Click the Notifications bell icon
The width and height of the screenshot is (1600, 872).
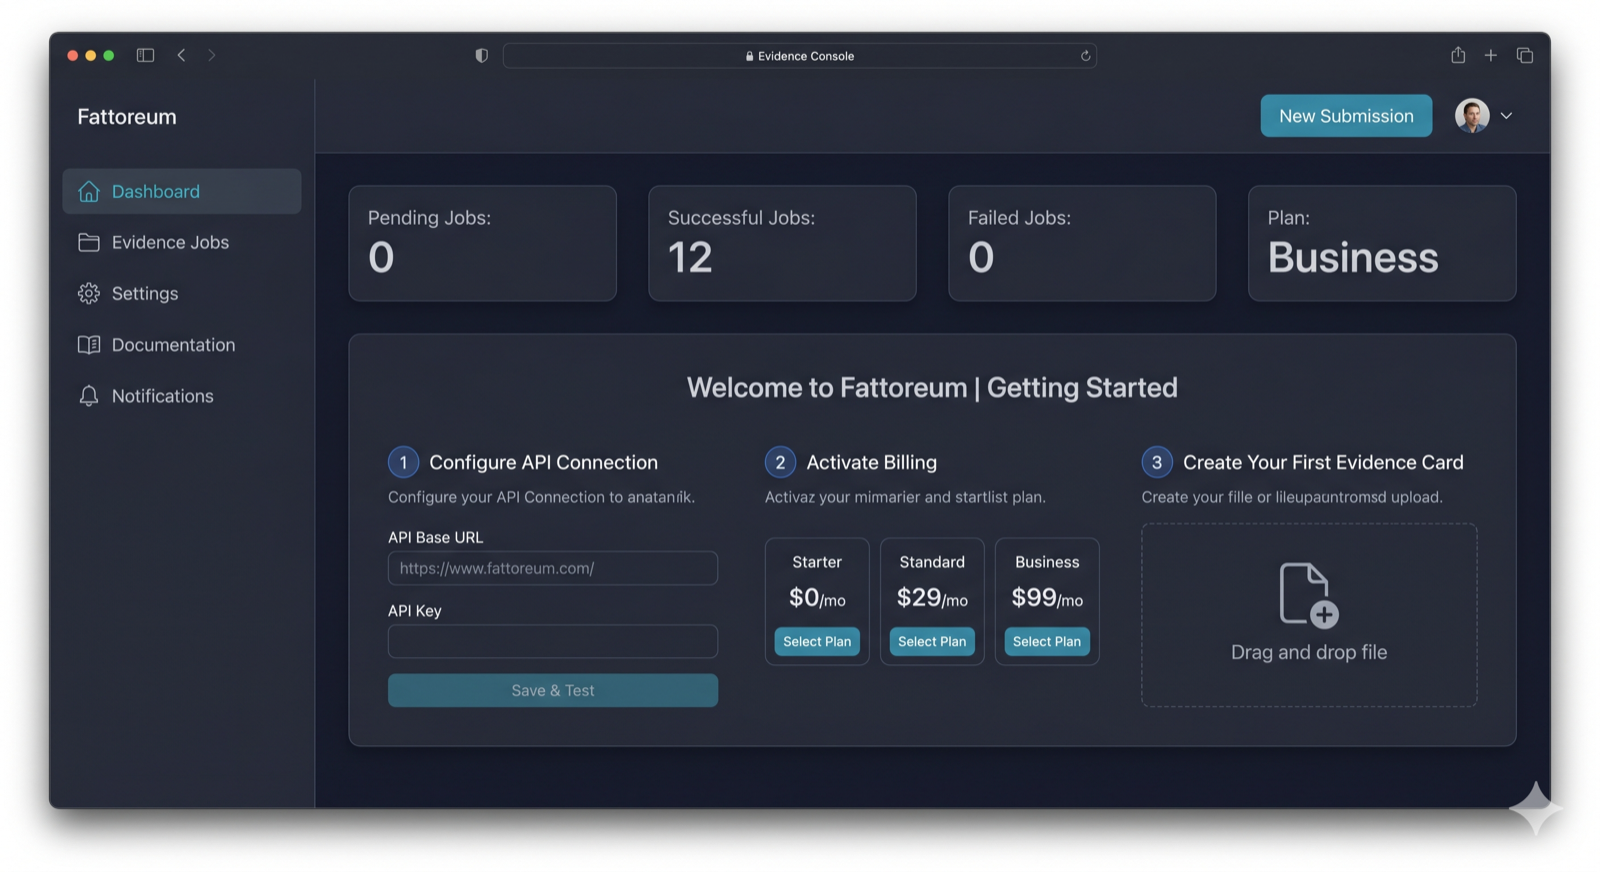(x=89, y=396)
